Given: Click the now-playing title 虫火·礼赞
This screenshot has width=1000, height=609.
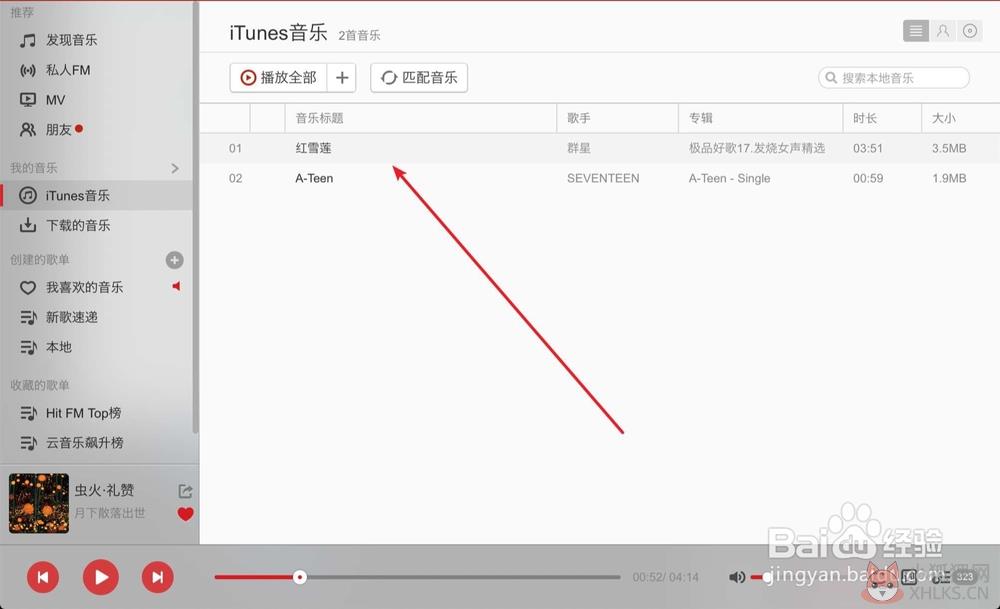Looking at the screenshot, I should click(x=105, y=490).
